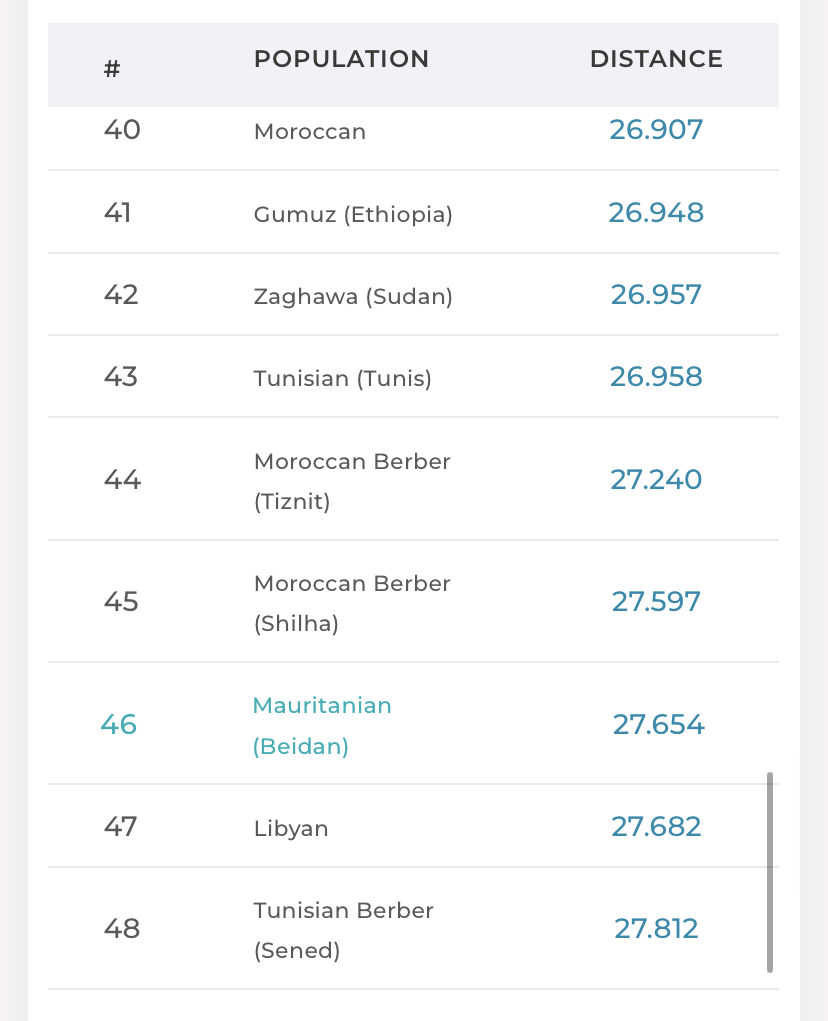This screenshot has height=1021, width=828.
Task: Choose the Tunisian (Tunis) population
Action: 342,378
